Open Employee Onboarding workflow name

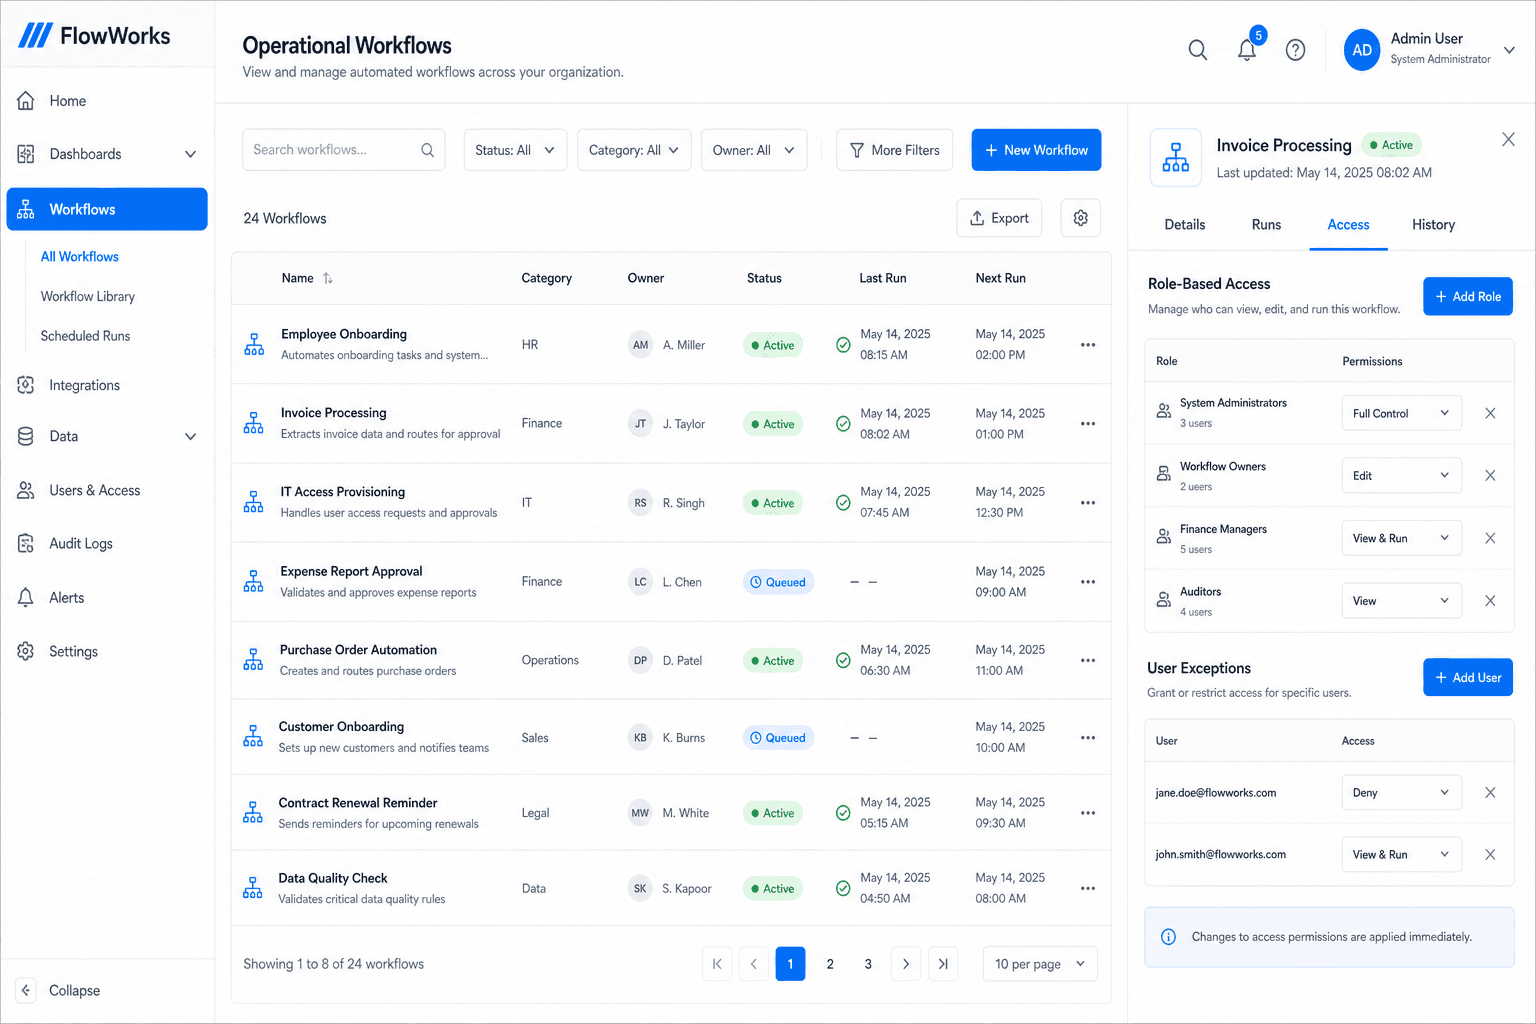click(x=344, y=334)
